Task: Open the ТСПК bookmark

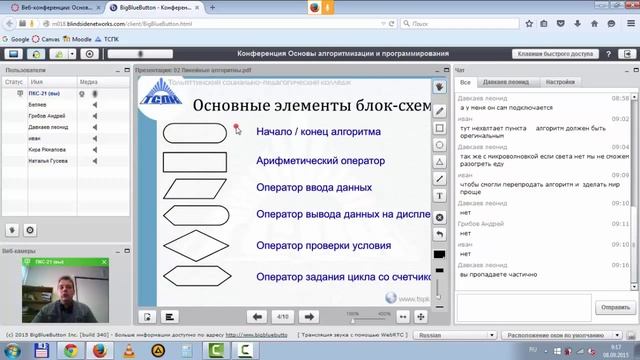Action: 107,39
